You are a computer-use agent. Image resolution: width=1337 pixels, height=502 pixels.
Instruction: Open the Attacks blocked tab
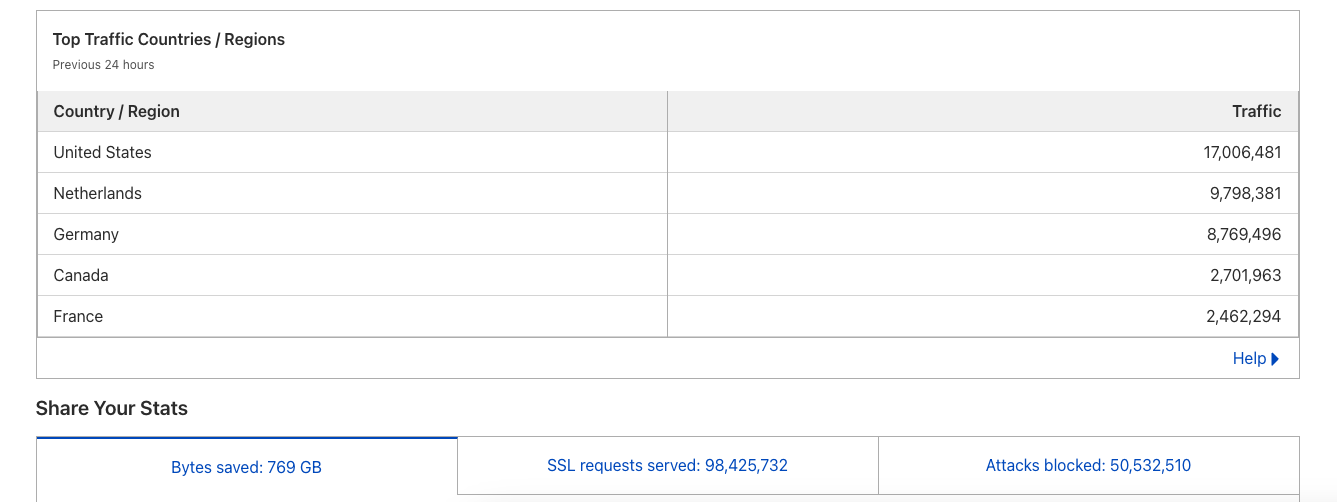pyautogui.click(x=1089, y=465)
